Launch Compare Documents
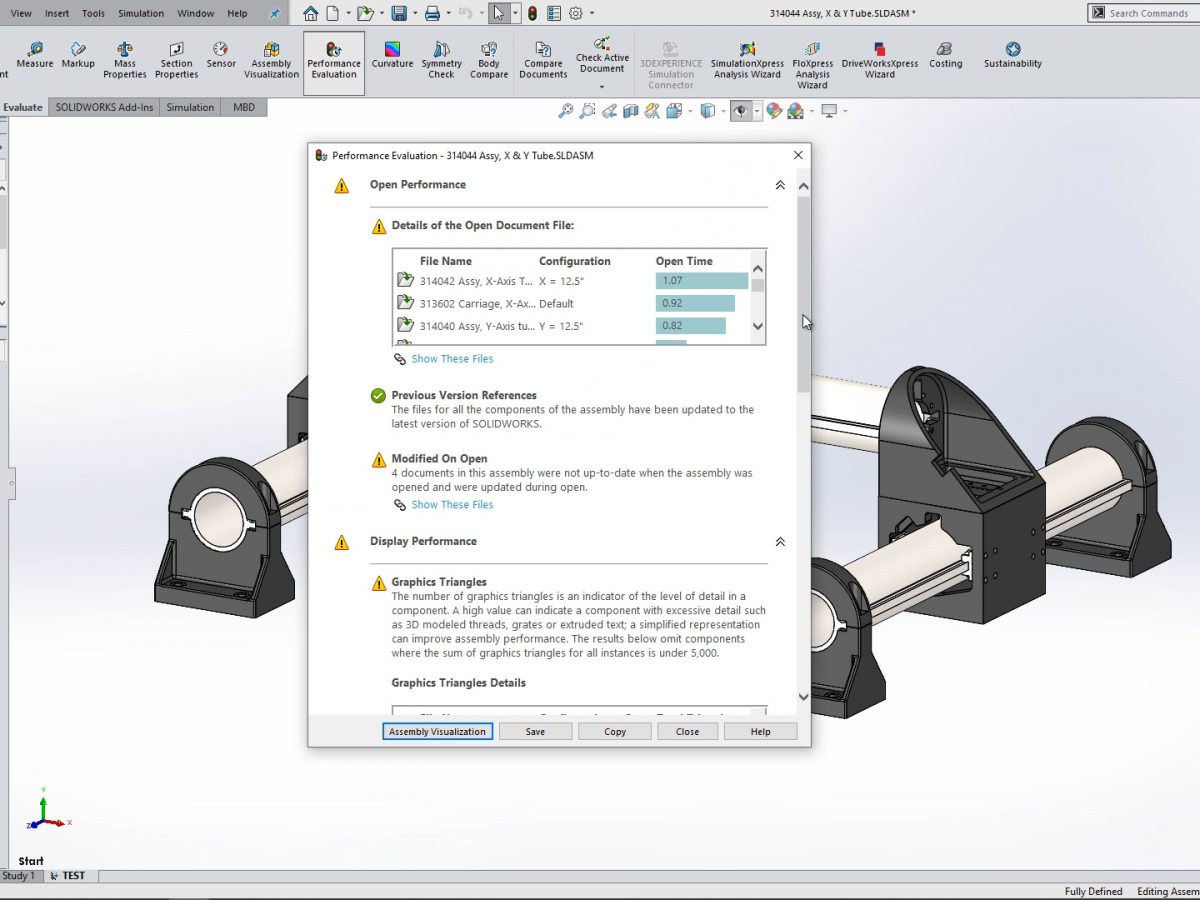This screenshot has height=900, width=1200. (x=543, y=60)
